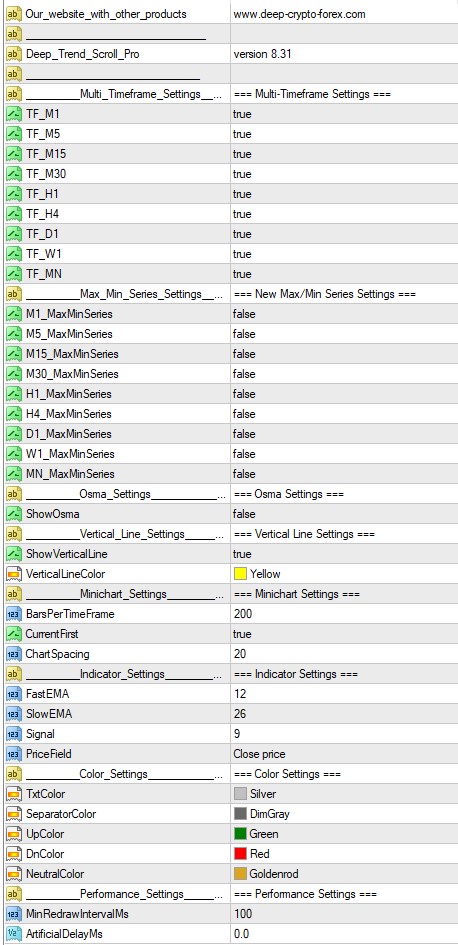Click the color icon beside TxtColor
Image resolution: width=458 pixels, height=945 pixels.
click(x=13, y=794)
